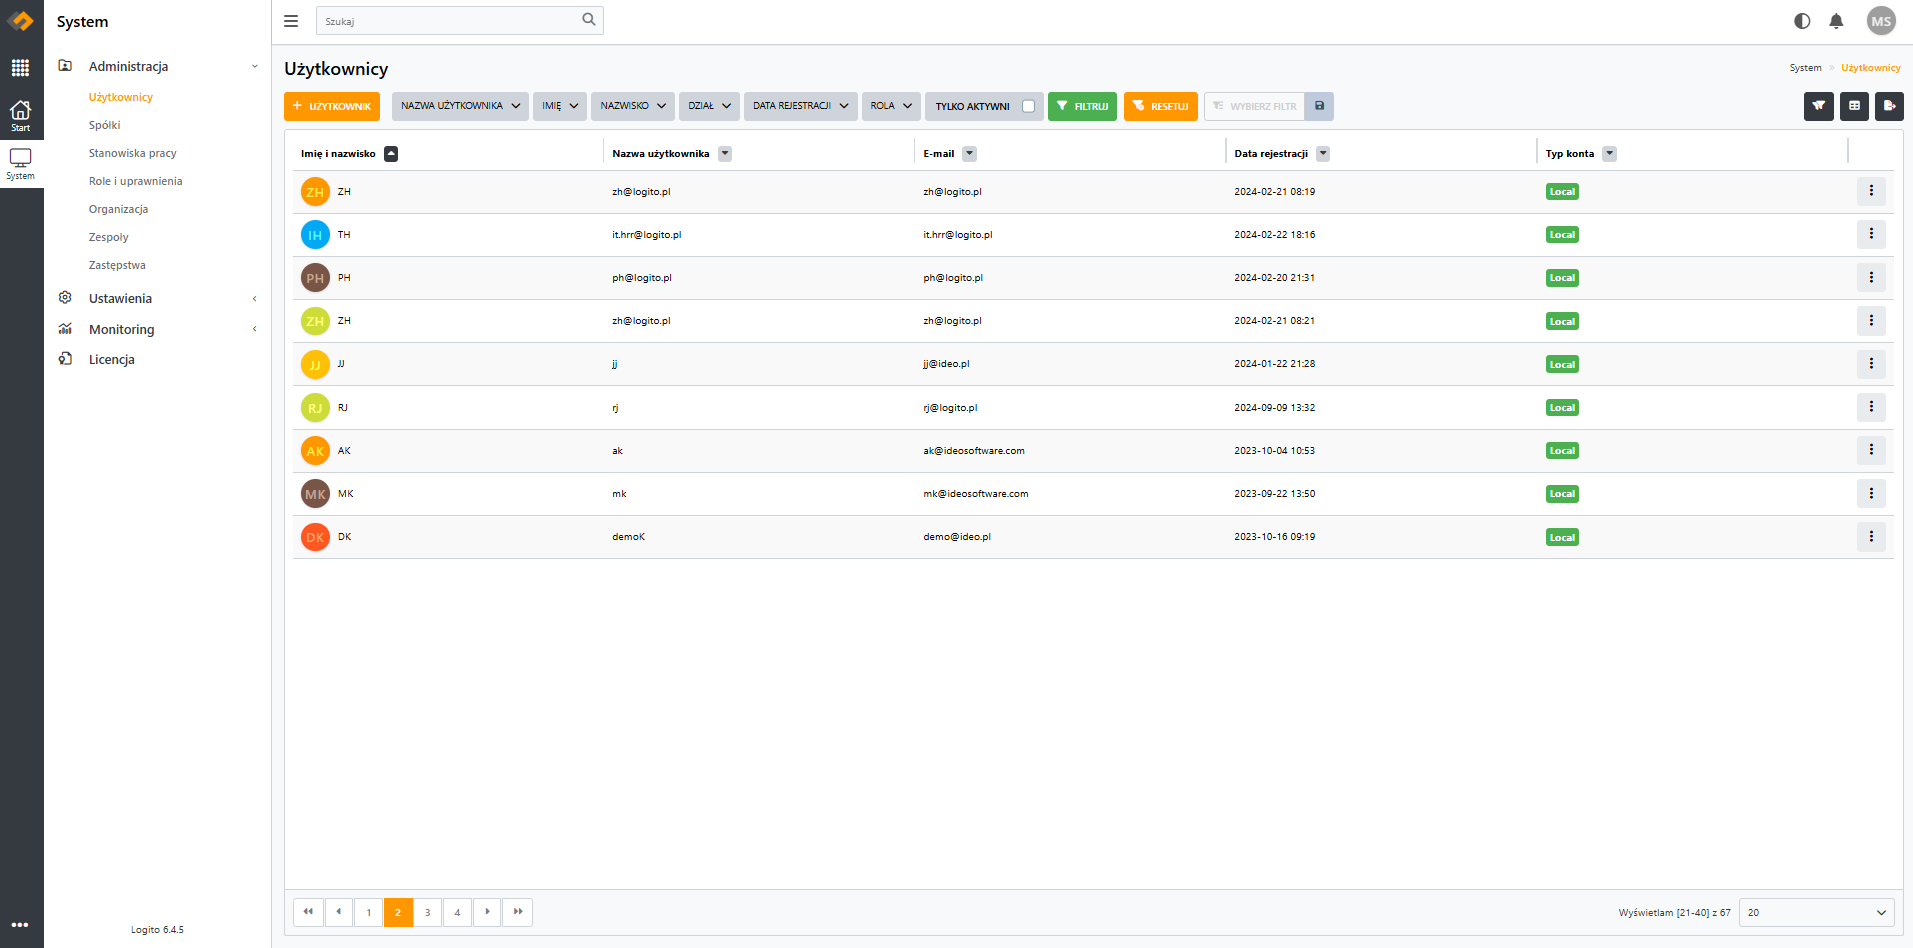
Task: Sort by Imię i nazwisko column arrow
Action: pos(391,153)
